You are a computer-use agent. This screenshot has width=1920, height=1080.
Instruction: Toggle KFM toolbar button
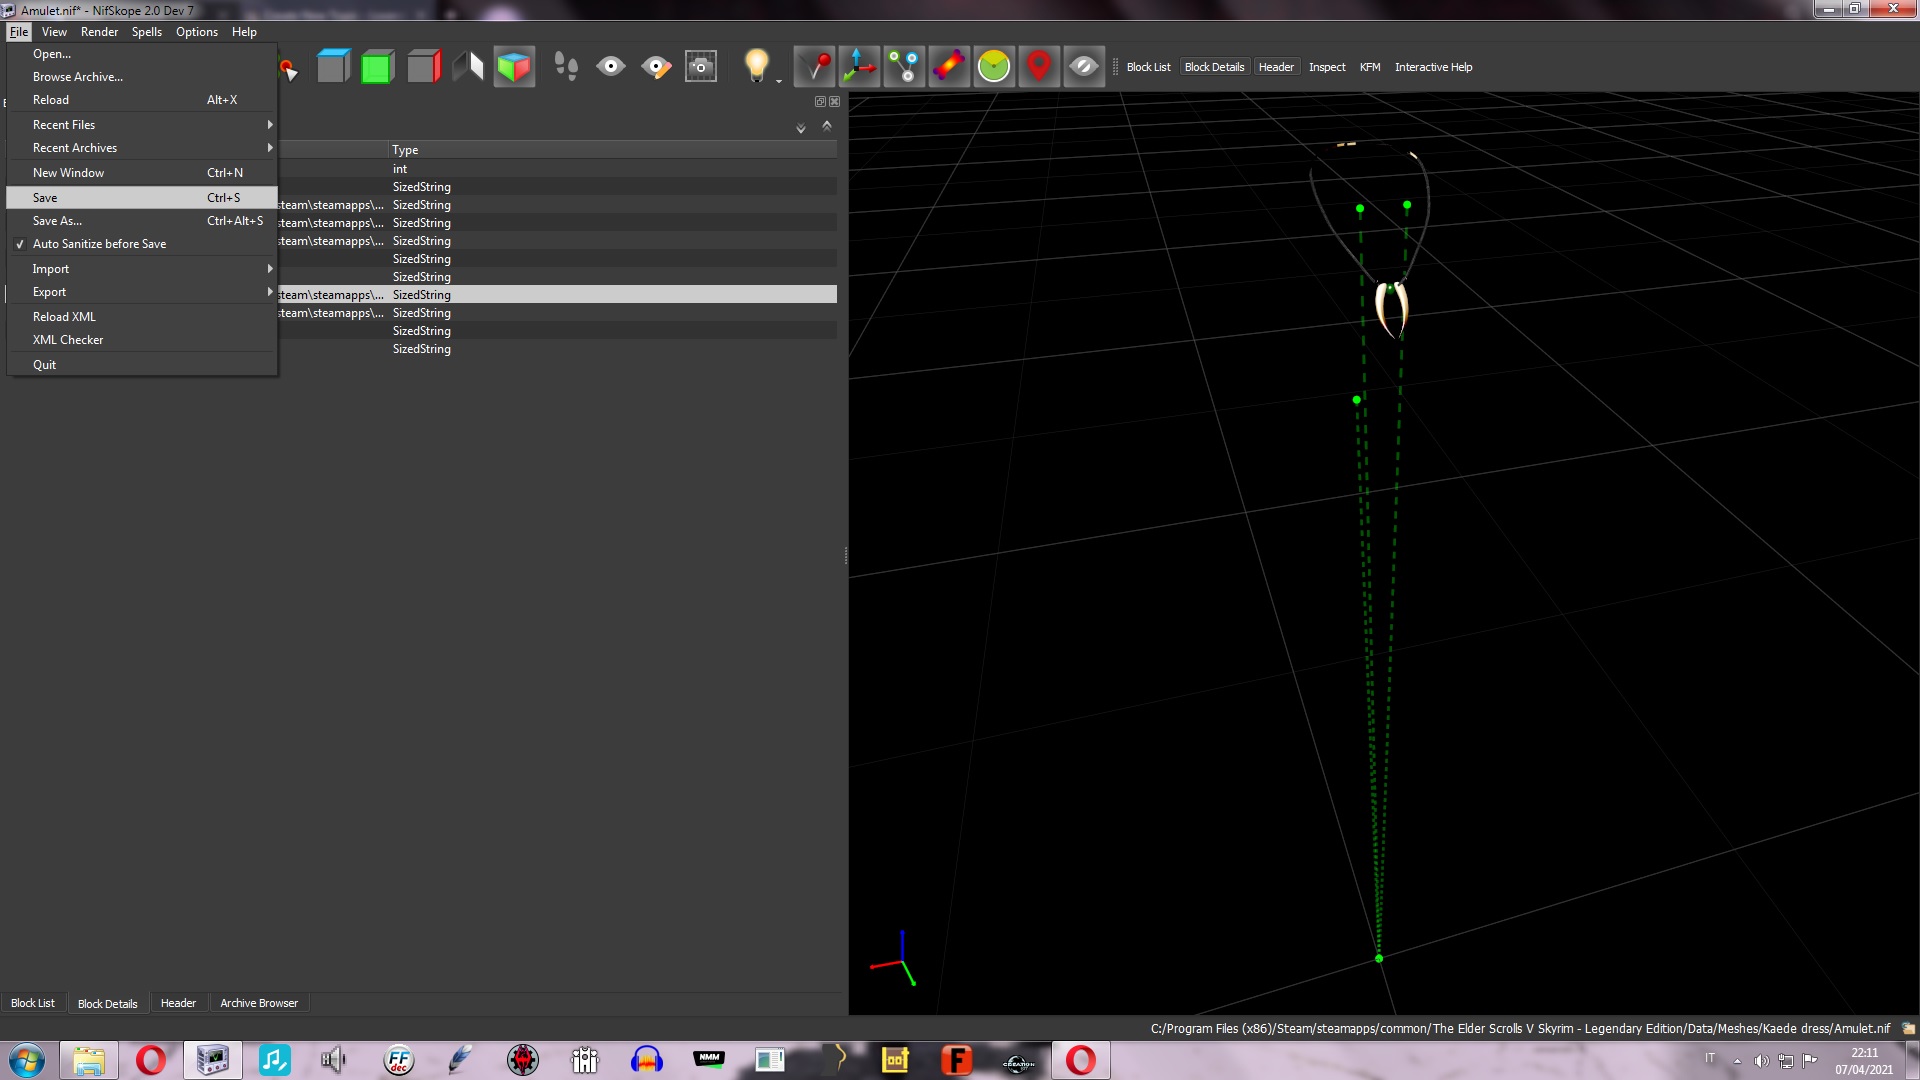pos(1370,67)
